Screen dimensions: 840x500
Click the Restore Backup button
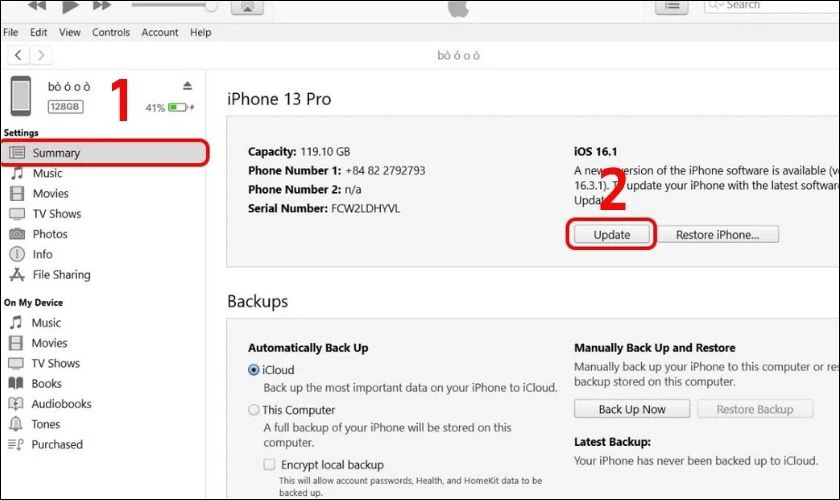(x=755, y=409)
